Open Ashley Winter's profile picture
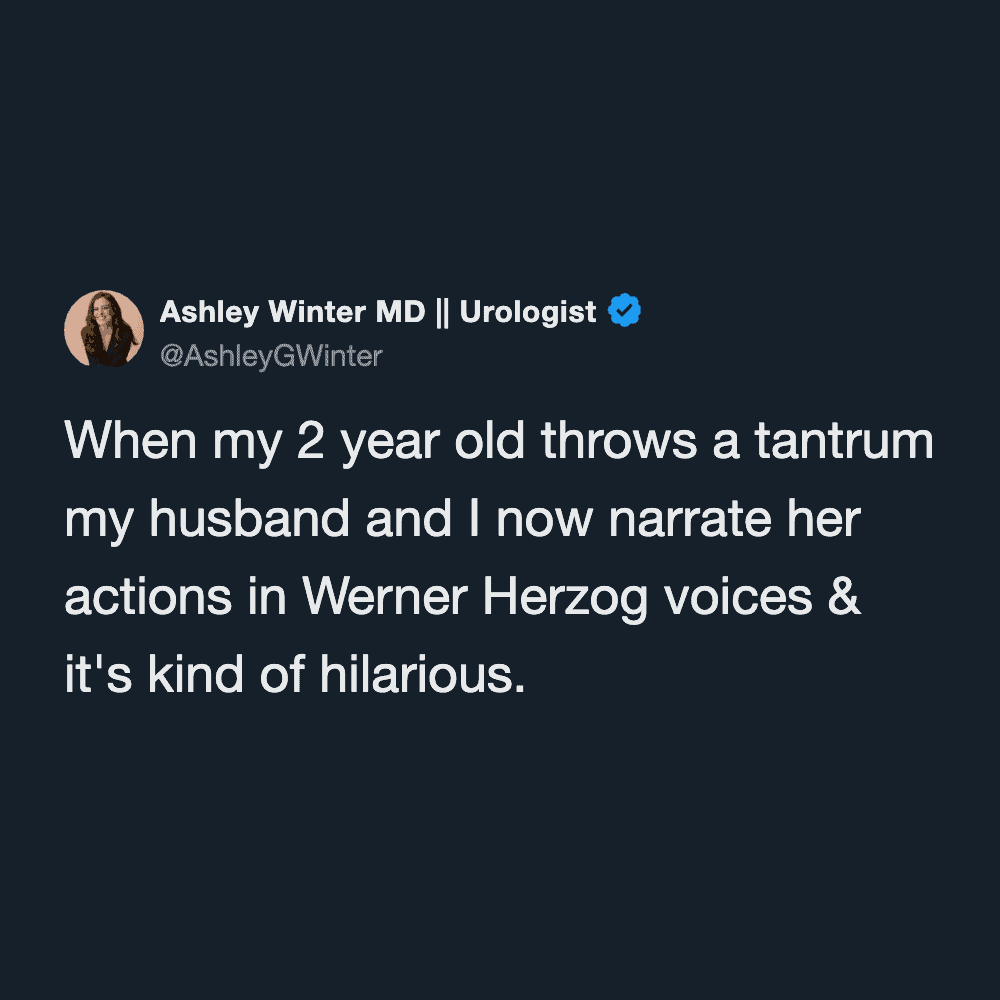Image resolution: width=1000 pixels, height=1000 pixels. [x=104, y=329]
